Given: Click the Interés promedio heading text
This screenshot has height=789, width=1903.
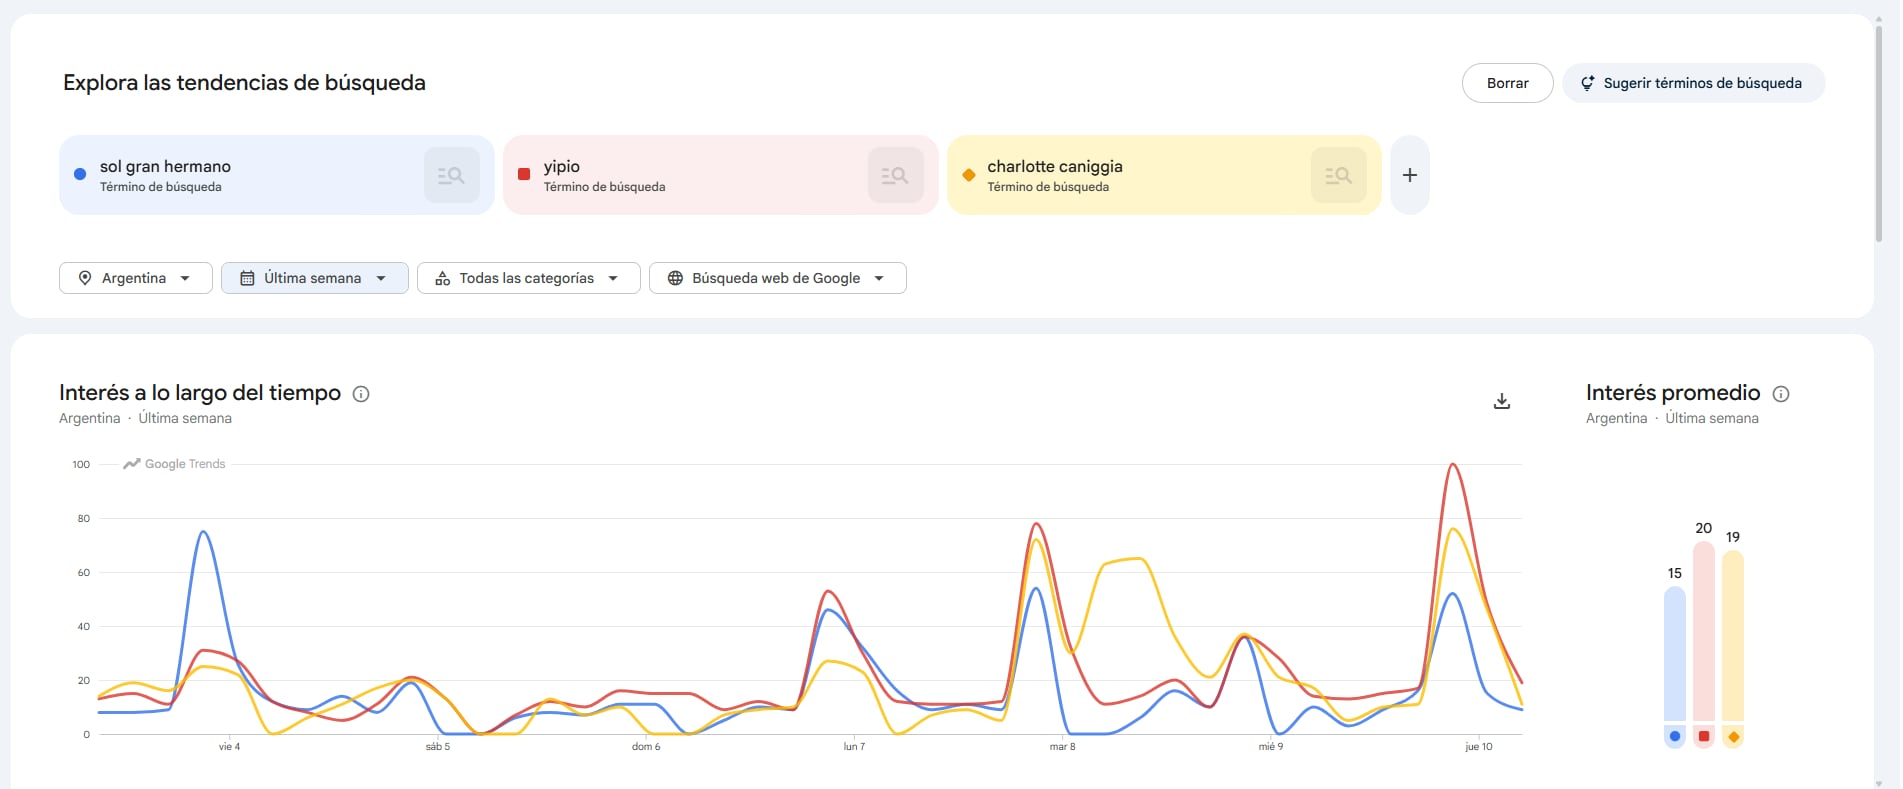Looking at the screenshot, I should click(x=1673, y=393).
